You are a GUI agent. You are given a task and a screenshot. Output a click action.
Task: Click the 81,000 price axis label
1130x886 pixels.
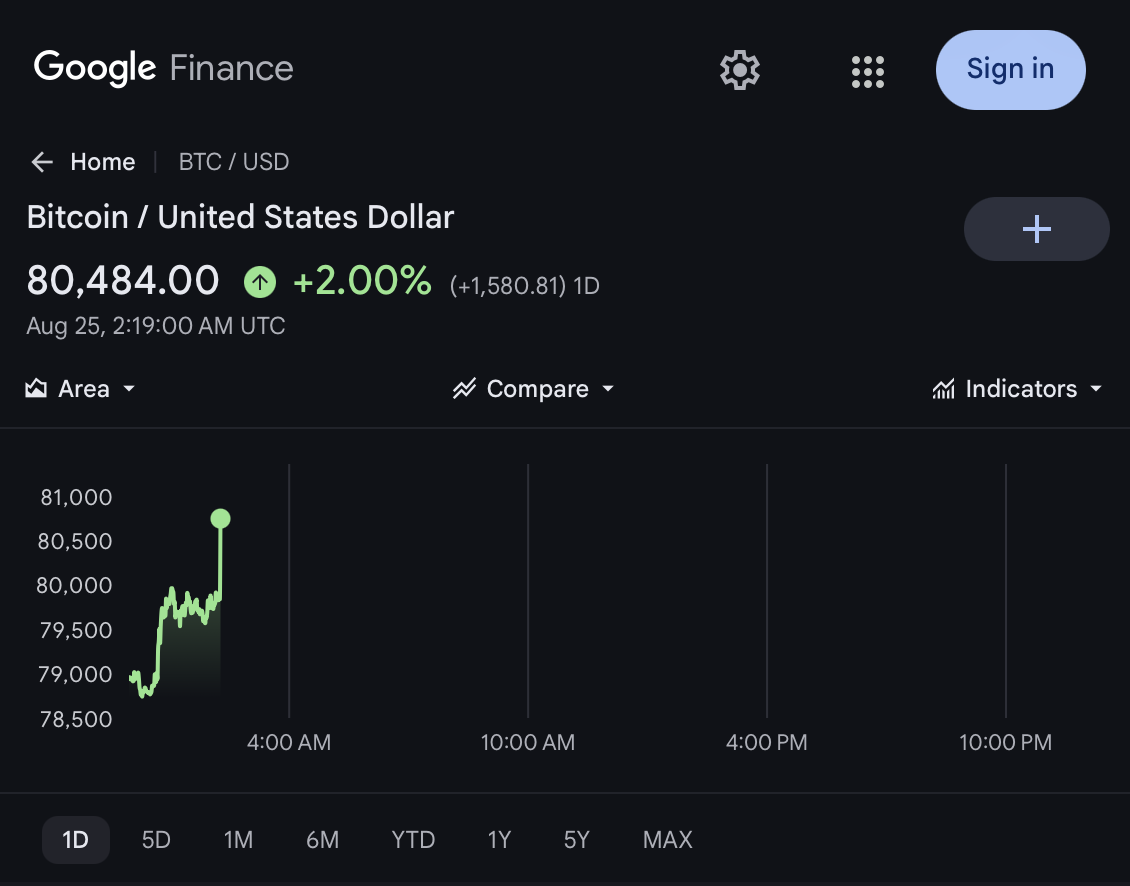click(x=76, y=497)
